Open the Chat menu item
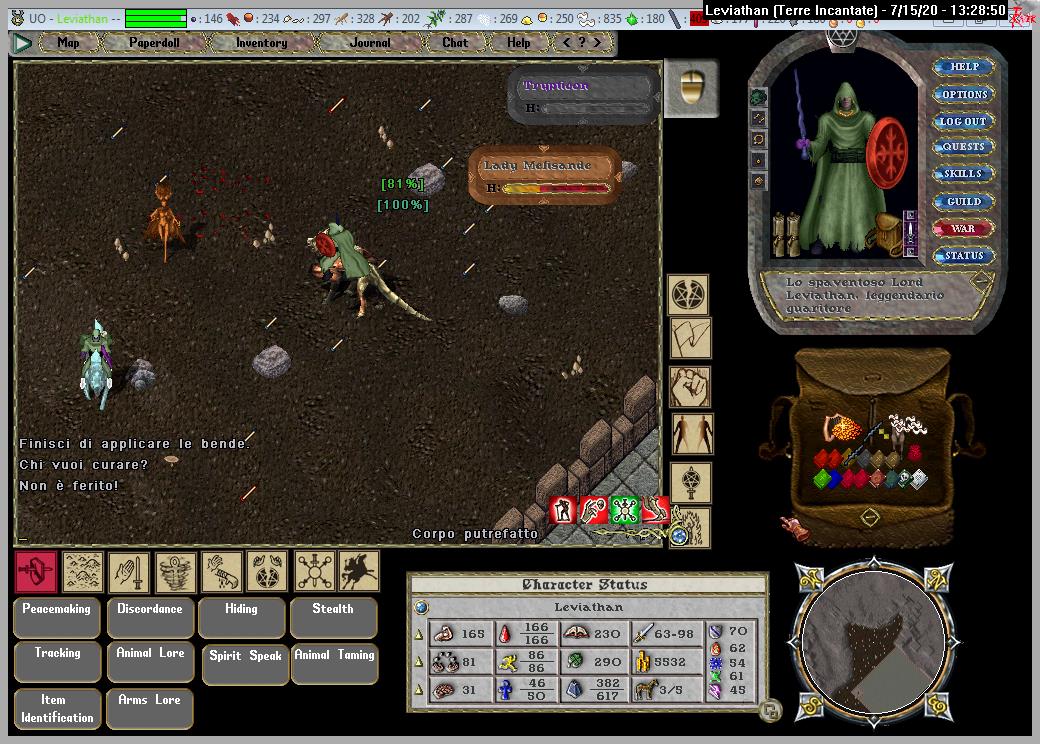 [x=455, y=42]
